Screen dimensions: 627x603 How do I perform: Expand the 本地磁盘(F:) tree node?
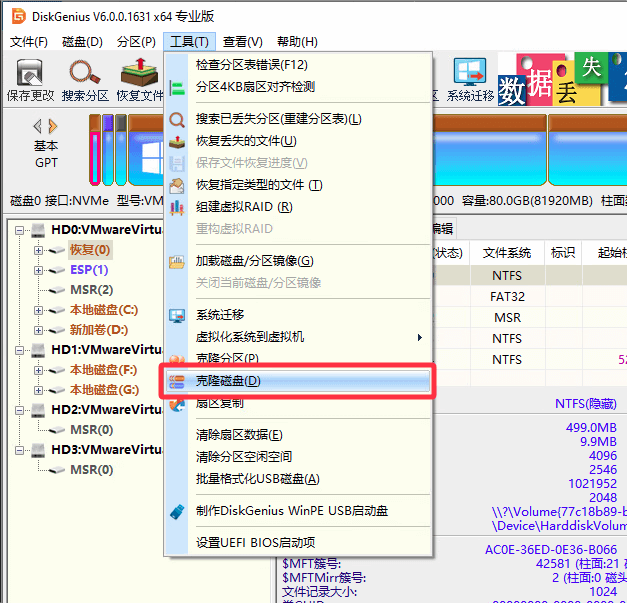pyautogui.click(x=38, y=370)
